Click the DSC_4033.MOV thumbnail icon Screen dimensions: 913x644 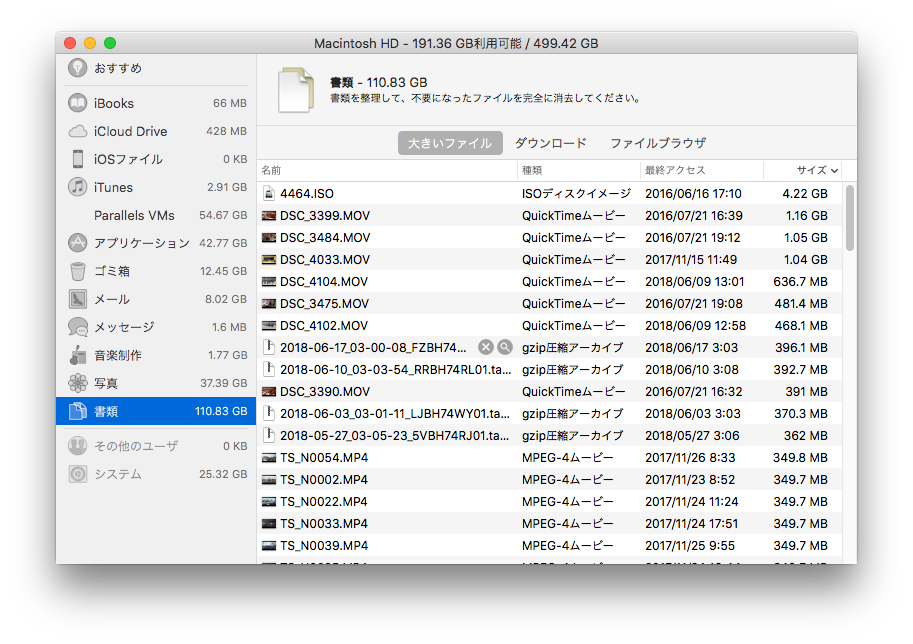point(268,260)
